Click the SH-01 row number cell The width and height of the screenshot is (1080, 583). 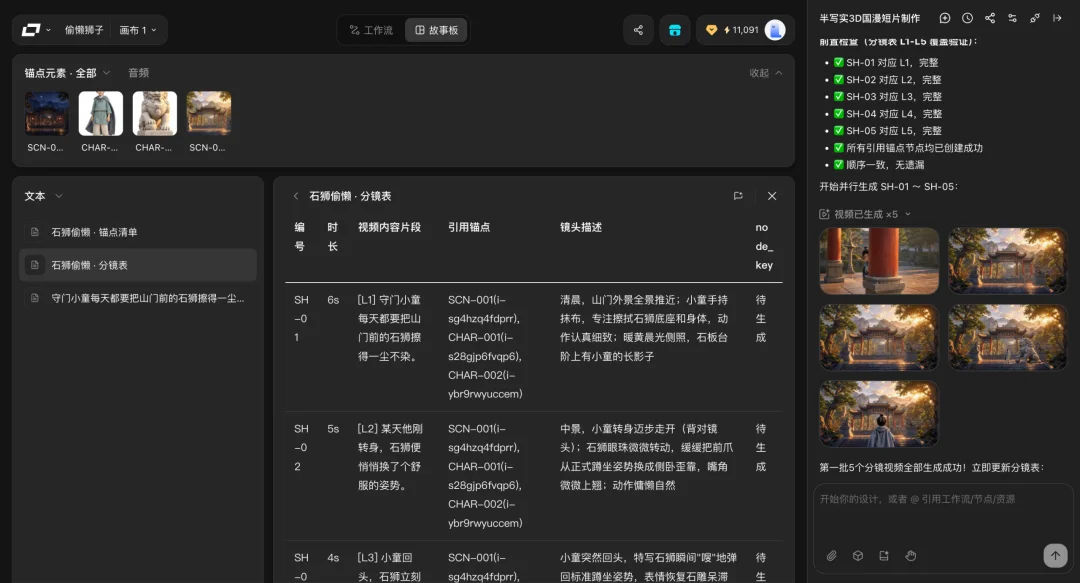click(x=301, y=318)
